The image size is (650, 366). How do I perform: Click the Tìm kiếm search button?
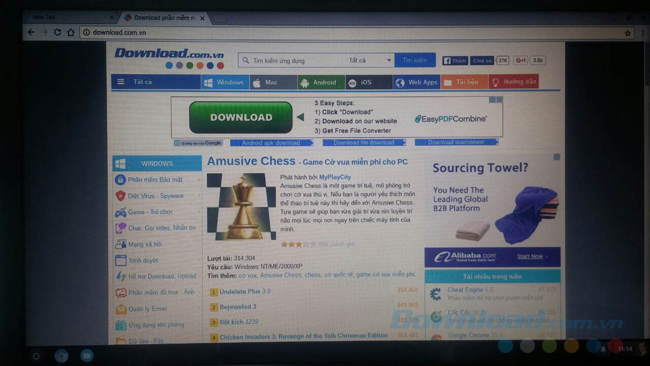[415, 60]
